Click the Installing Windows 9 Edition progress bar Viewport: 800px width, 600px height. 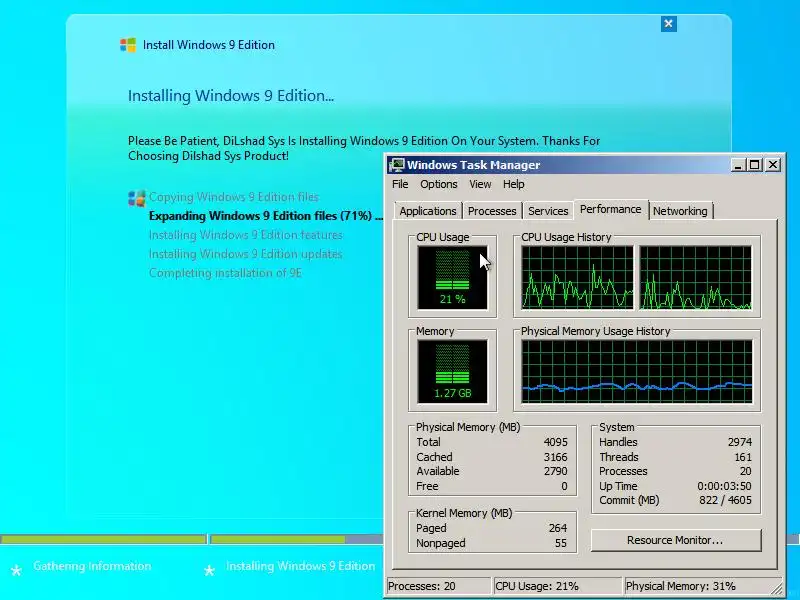coord(296,539)
